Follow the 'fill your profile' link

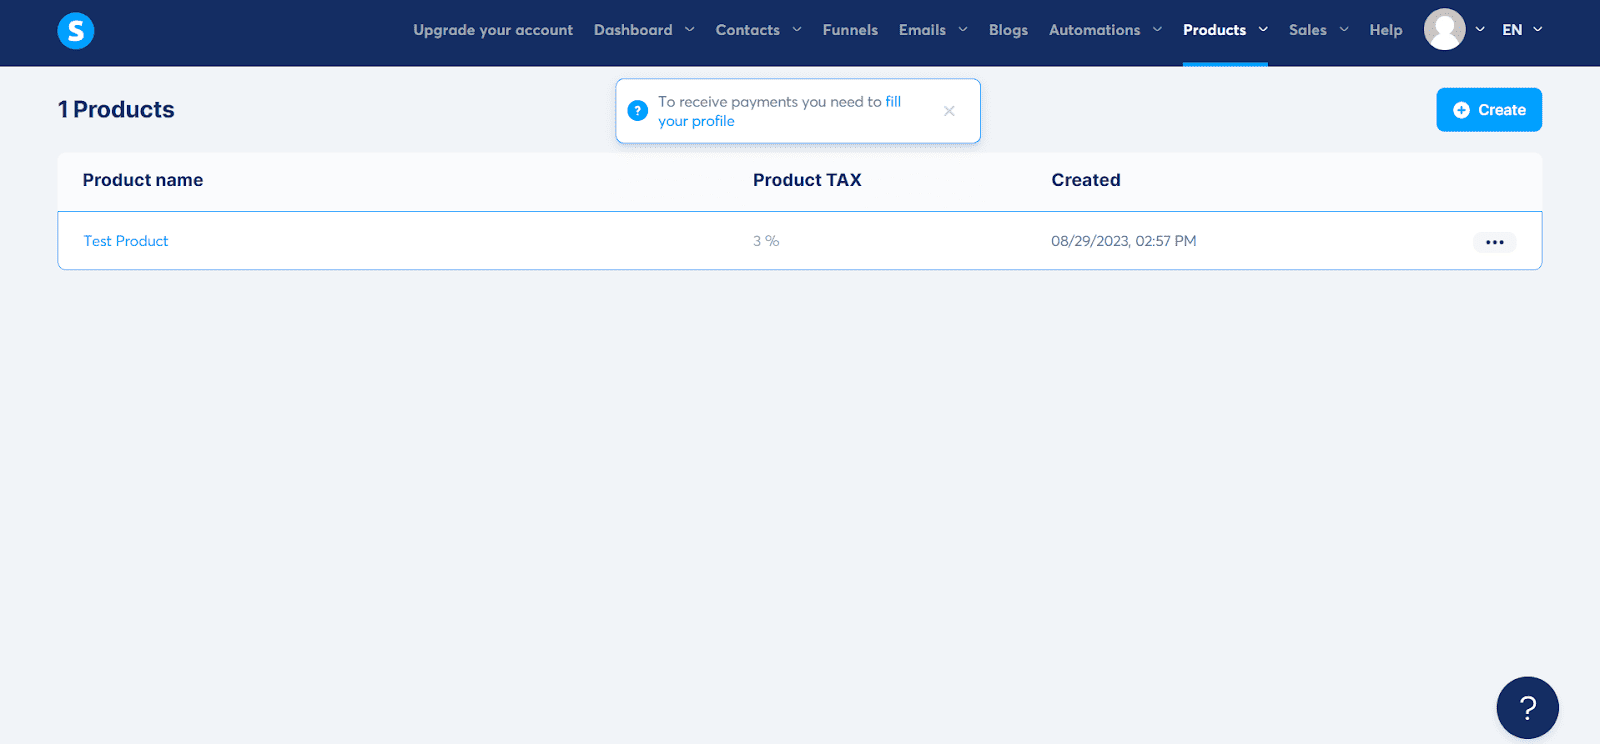696,121
